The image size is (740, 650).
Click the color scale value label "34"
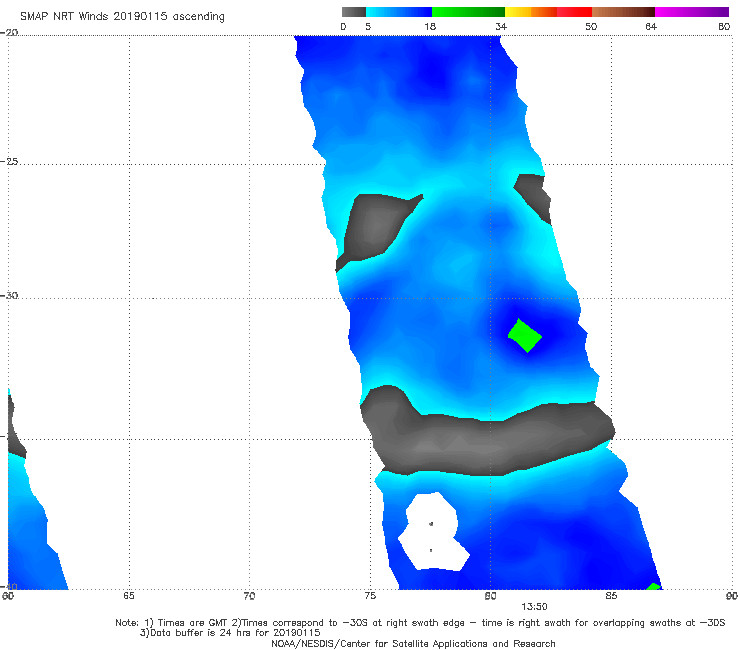[501, 27]
